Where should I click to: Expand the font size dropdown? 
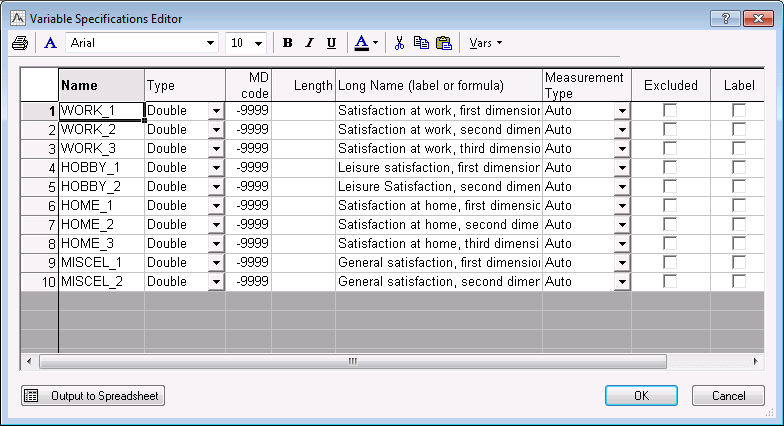[259, 43]
